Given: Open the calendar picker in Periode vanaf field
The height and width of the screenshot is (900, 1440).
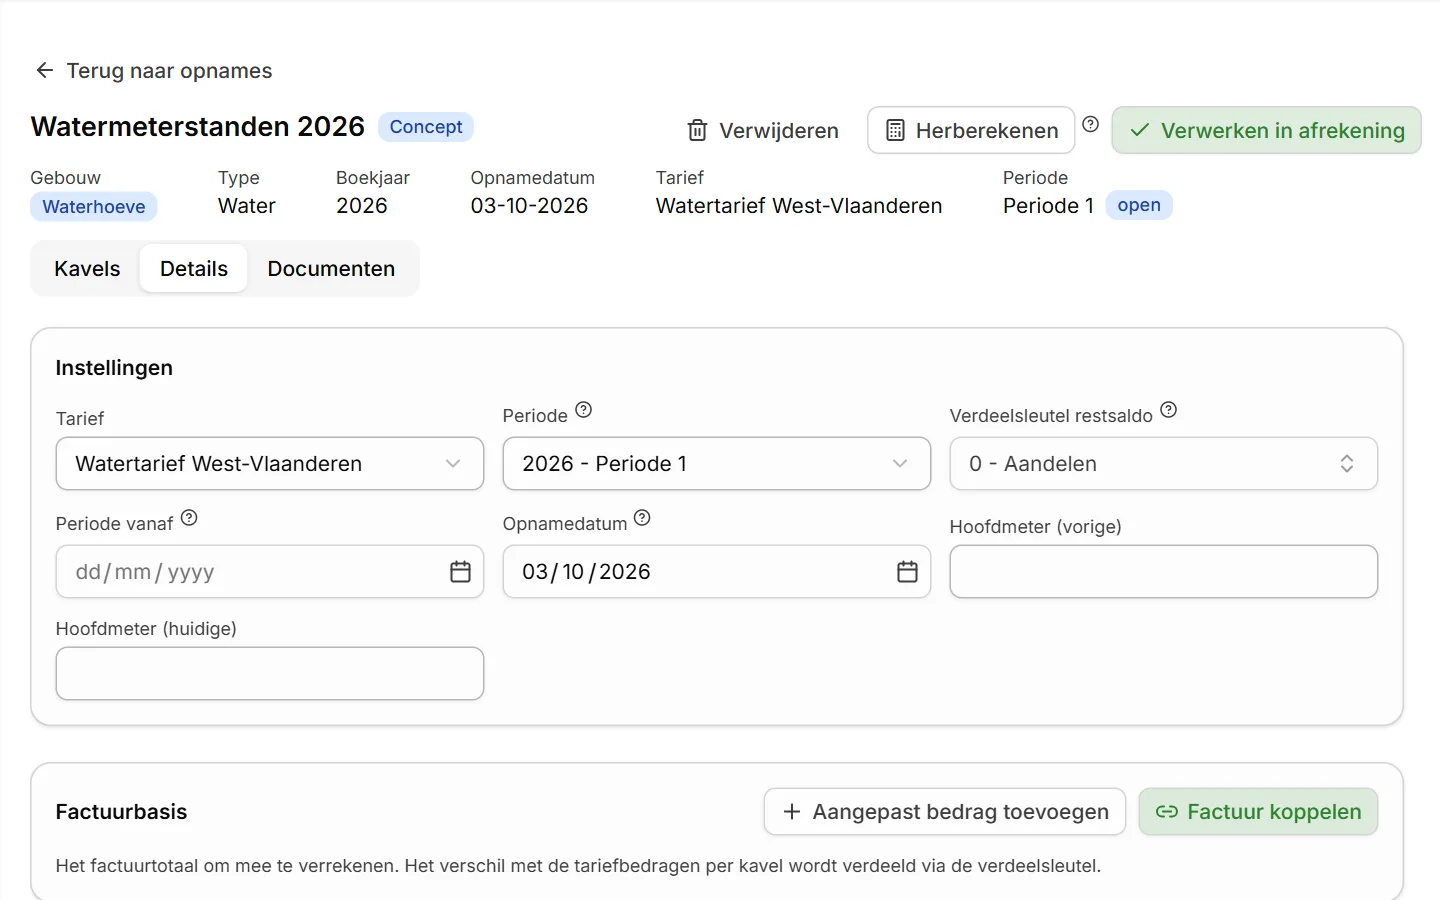Looking at the screenshot, I should (460, 572).
